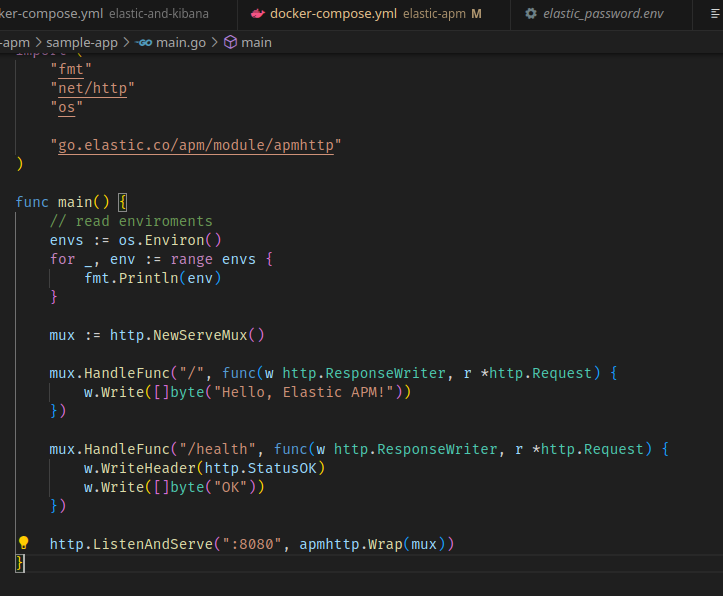Open the elastic_password.env tab
The image size is (723, 596).
tap(603, 14)
